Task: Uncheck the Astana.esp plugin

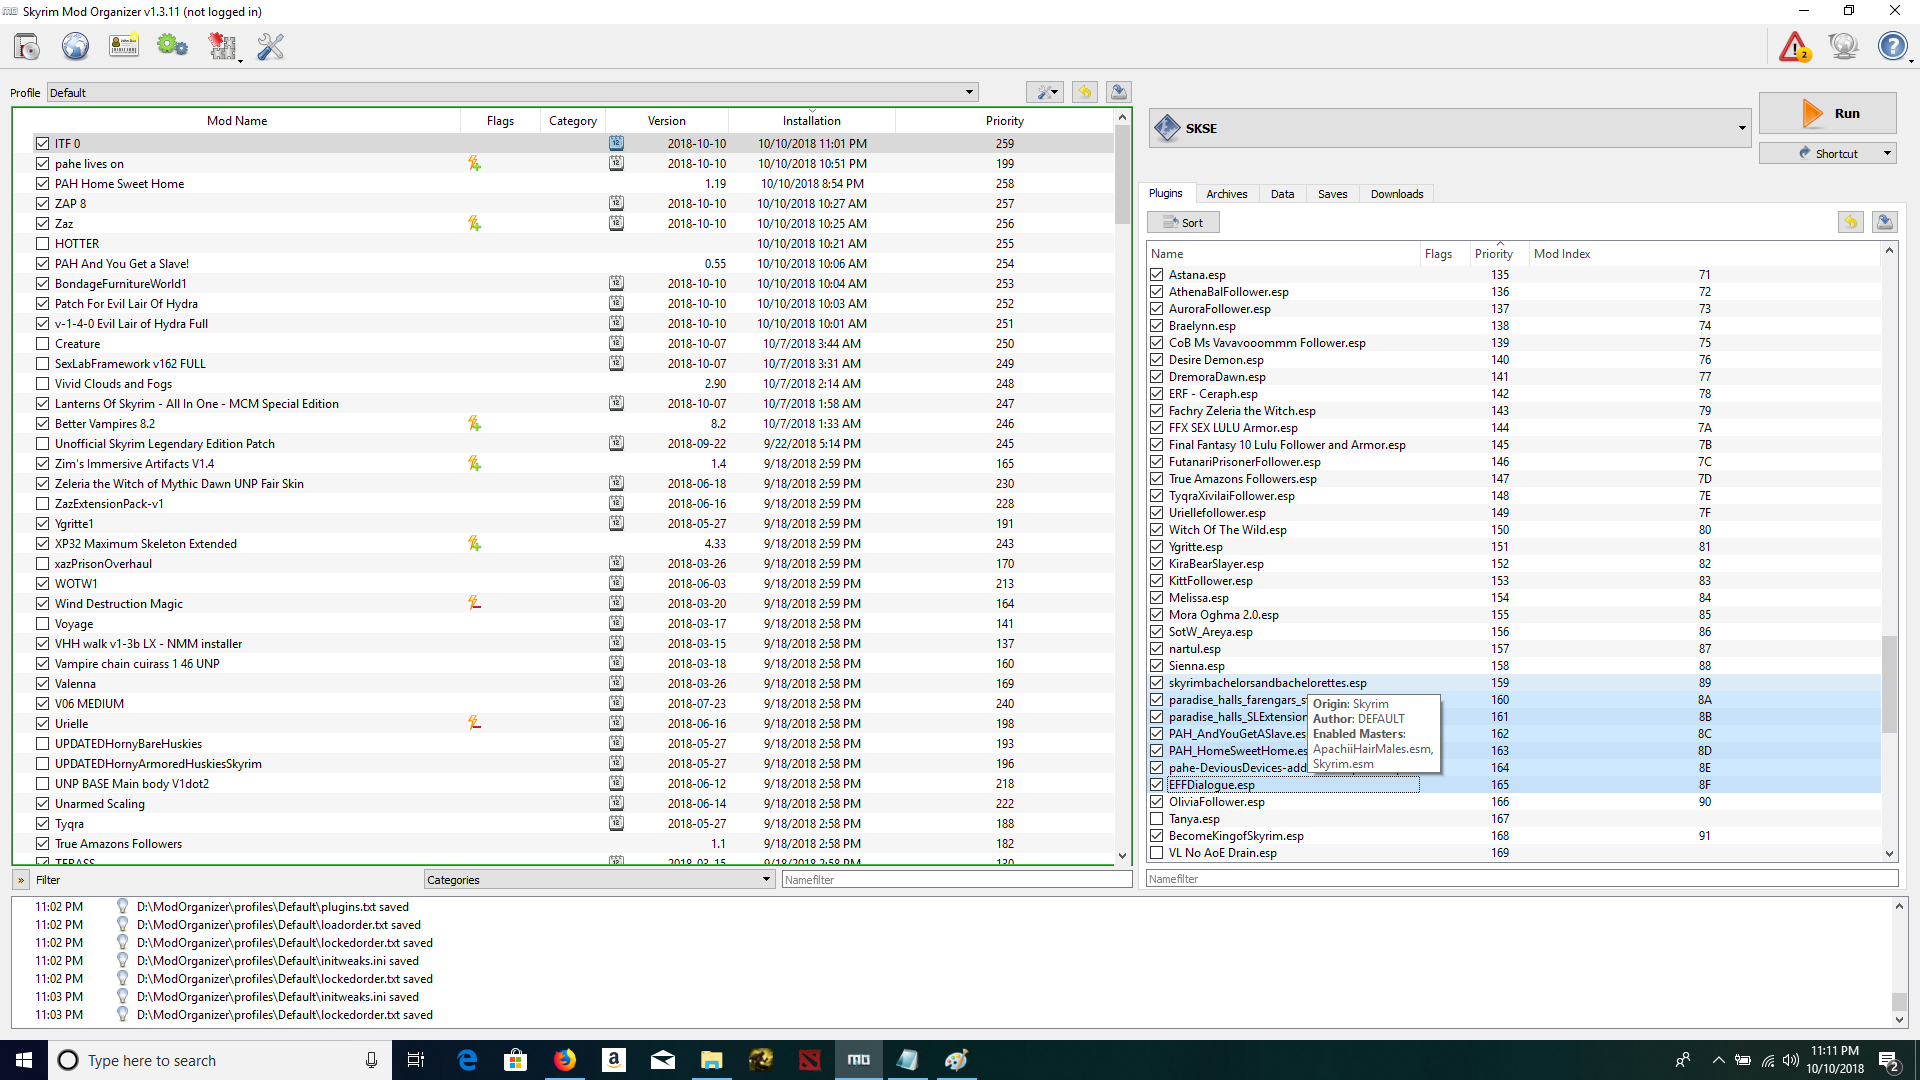Action: (x=1157, y=274)
